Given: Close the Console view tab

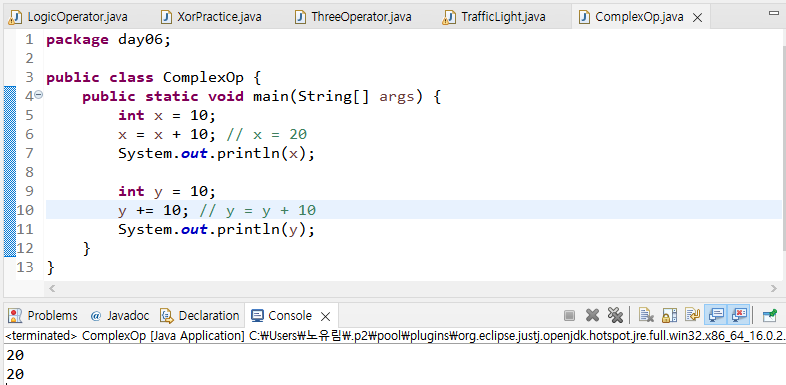Looking at the screenshot, I should tap(325, 316).
